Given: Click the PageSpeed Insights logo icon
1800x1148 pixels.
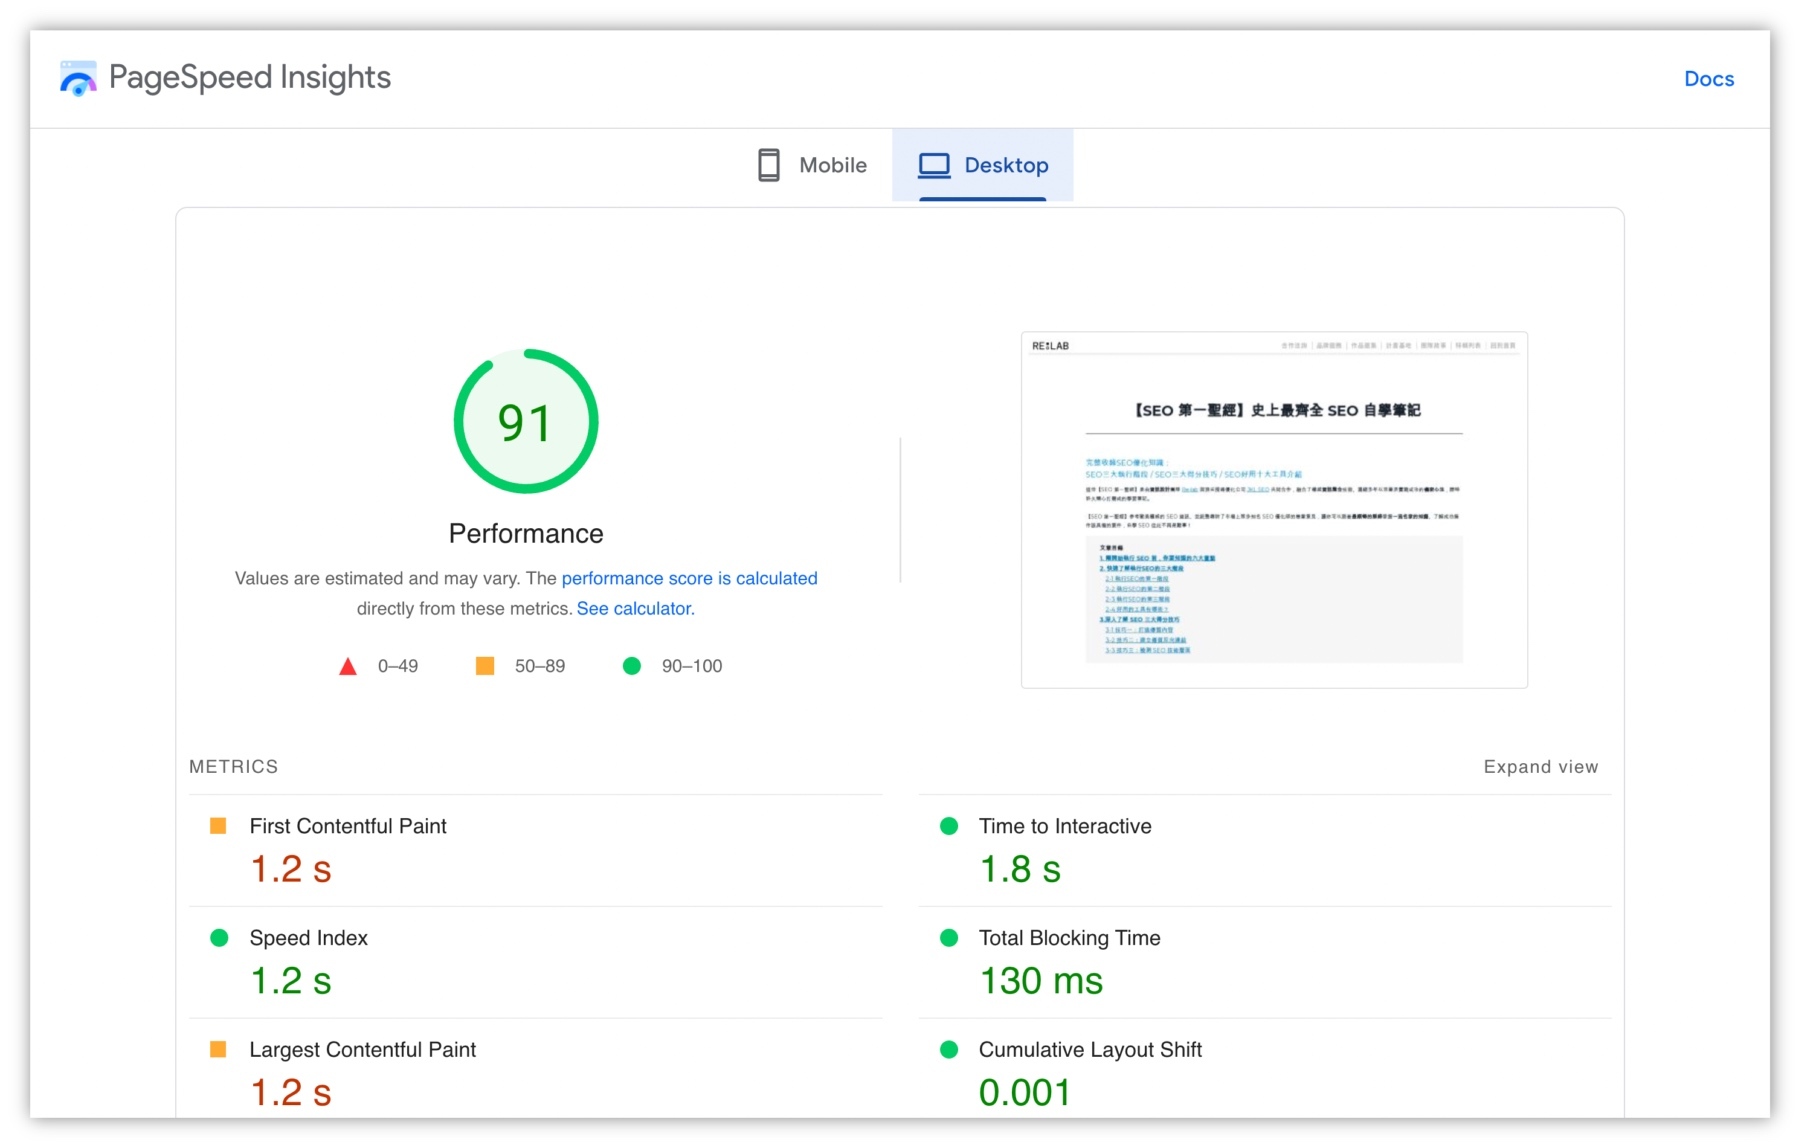Looking at the screenshot, I should 78,77.
